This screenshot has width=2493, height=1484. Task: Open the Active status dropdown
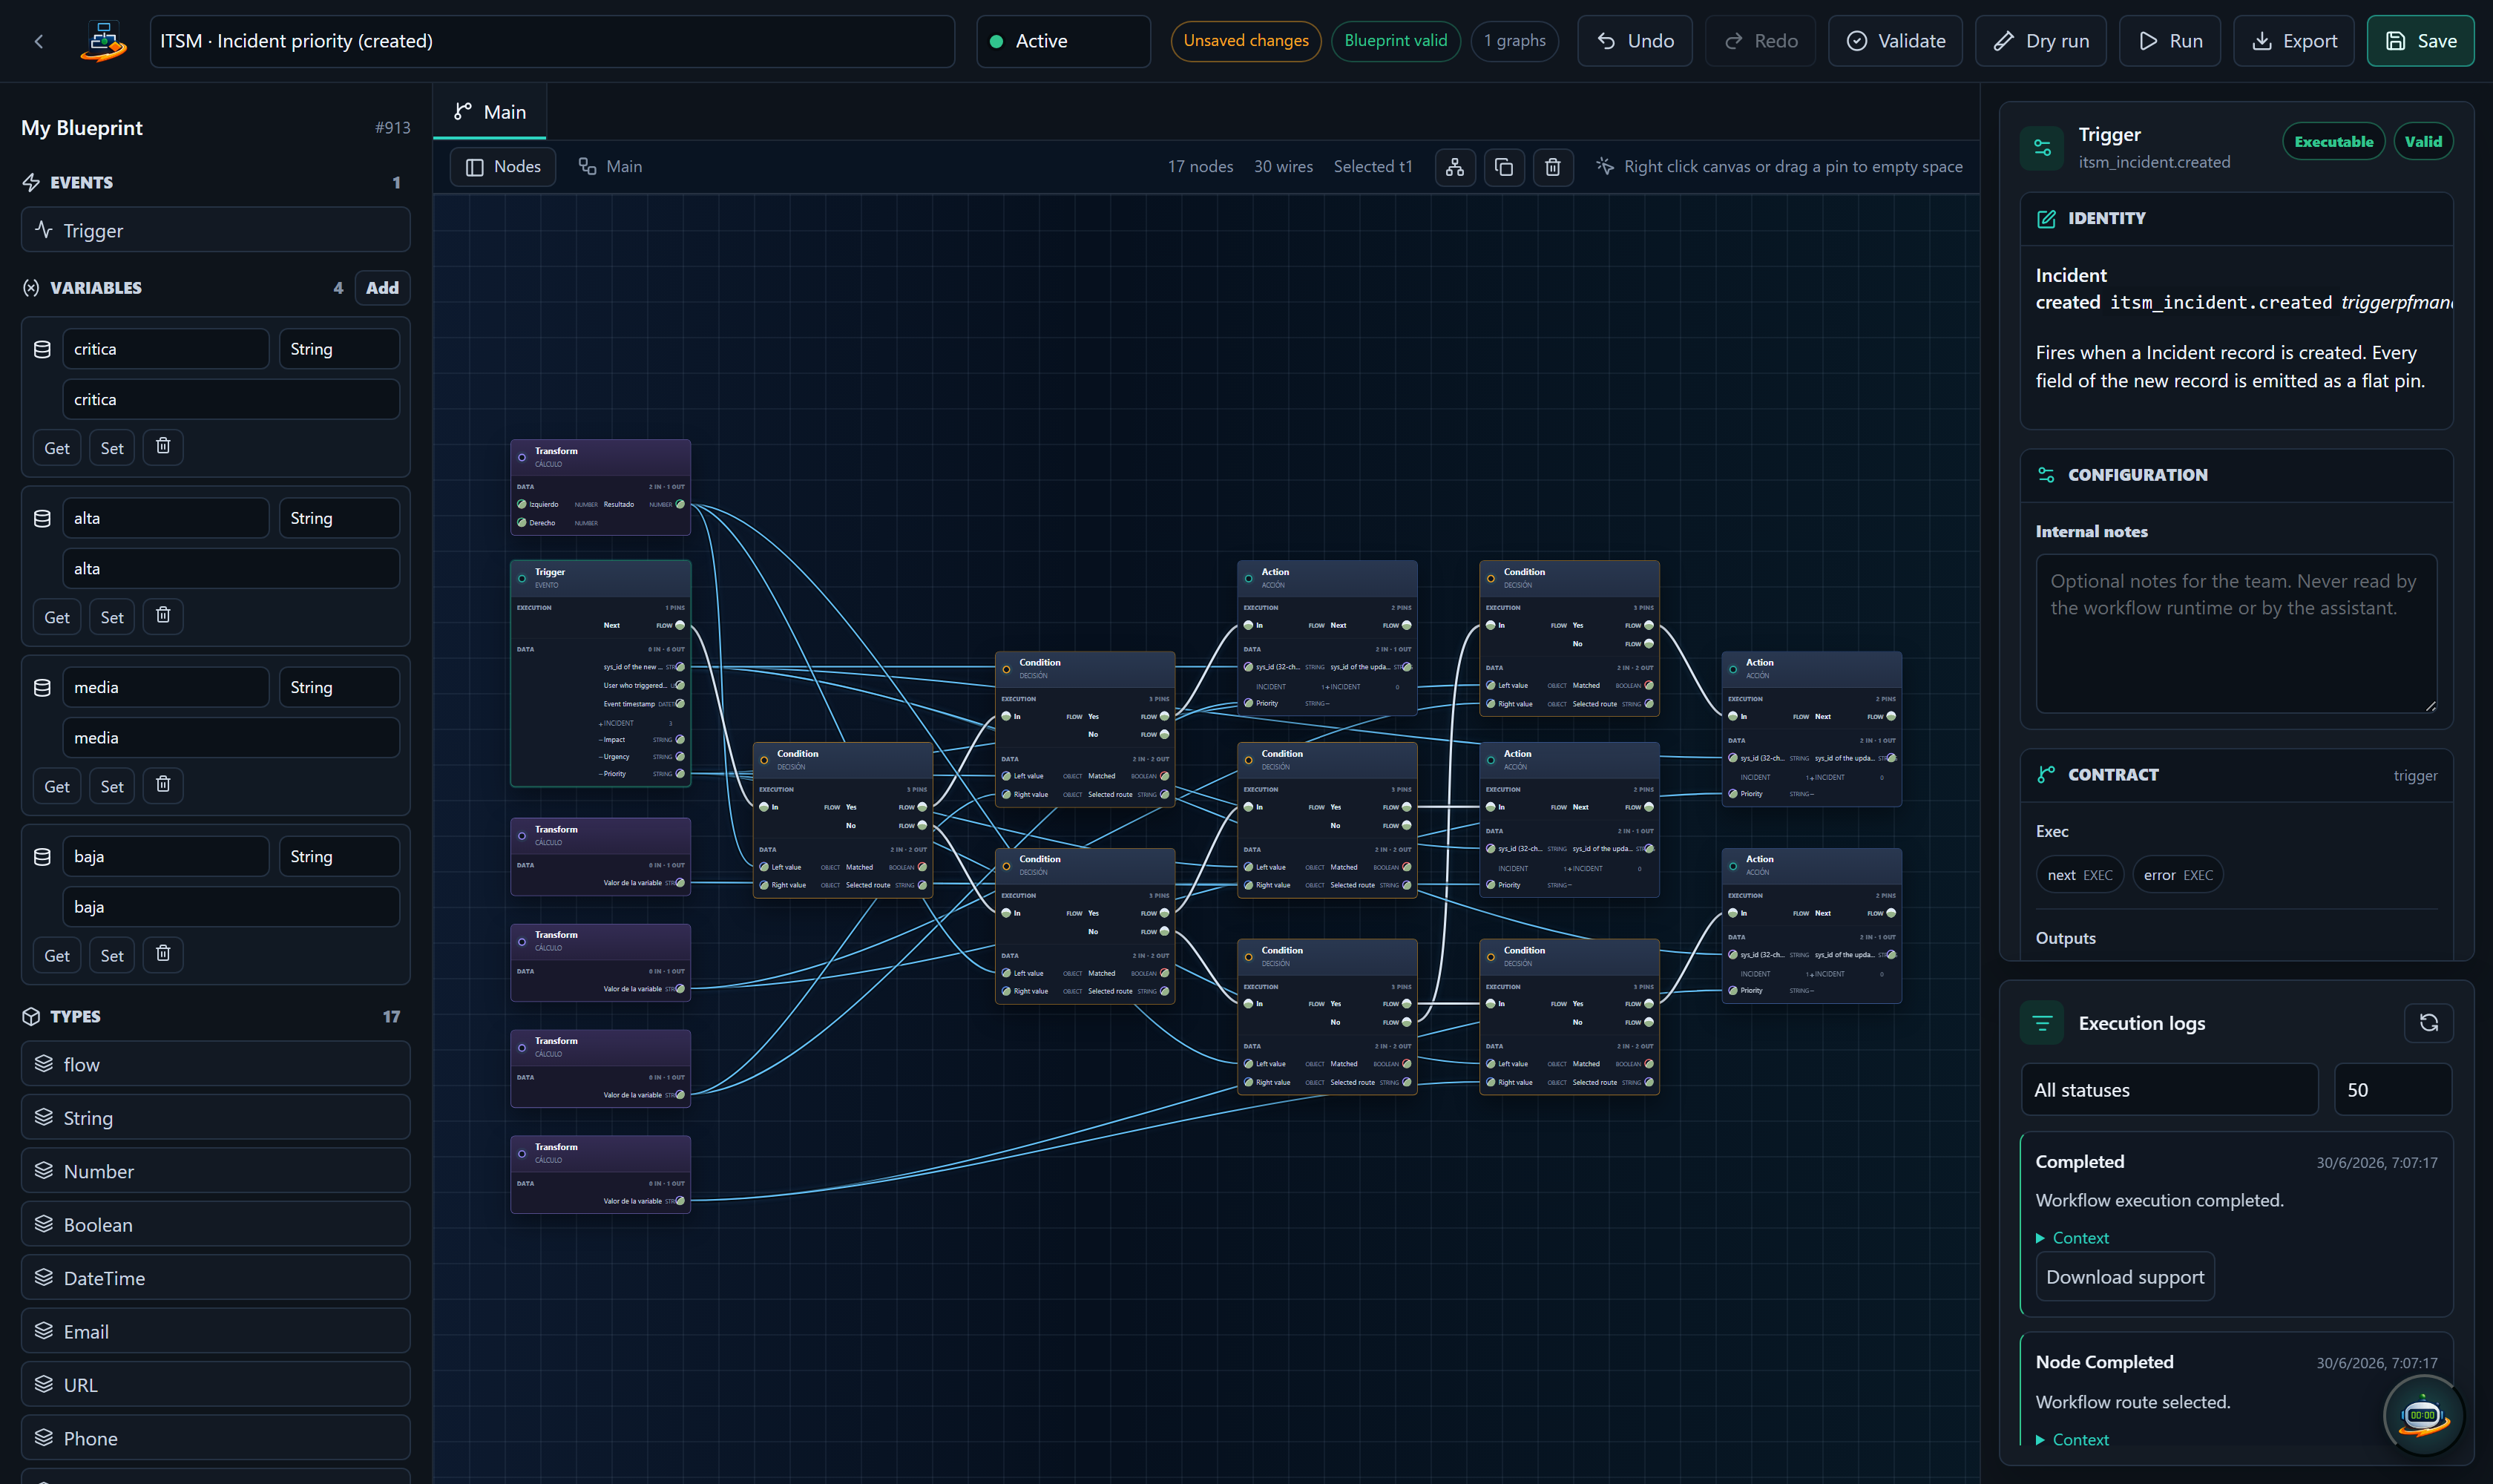(x=1063, y=41)
